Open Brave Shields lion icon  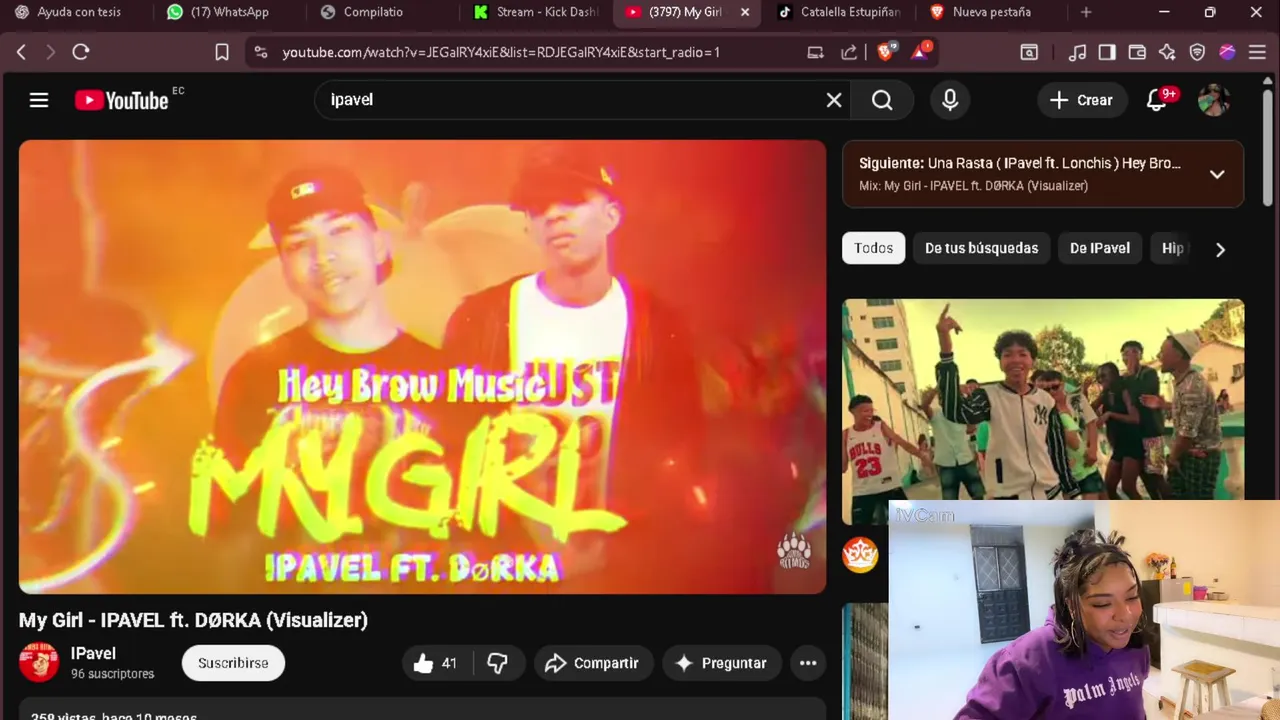884,52
